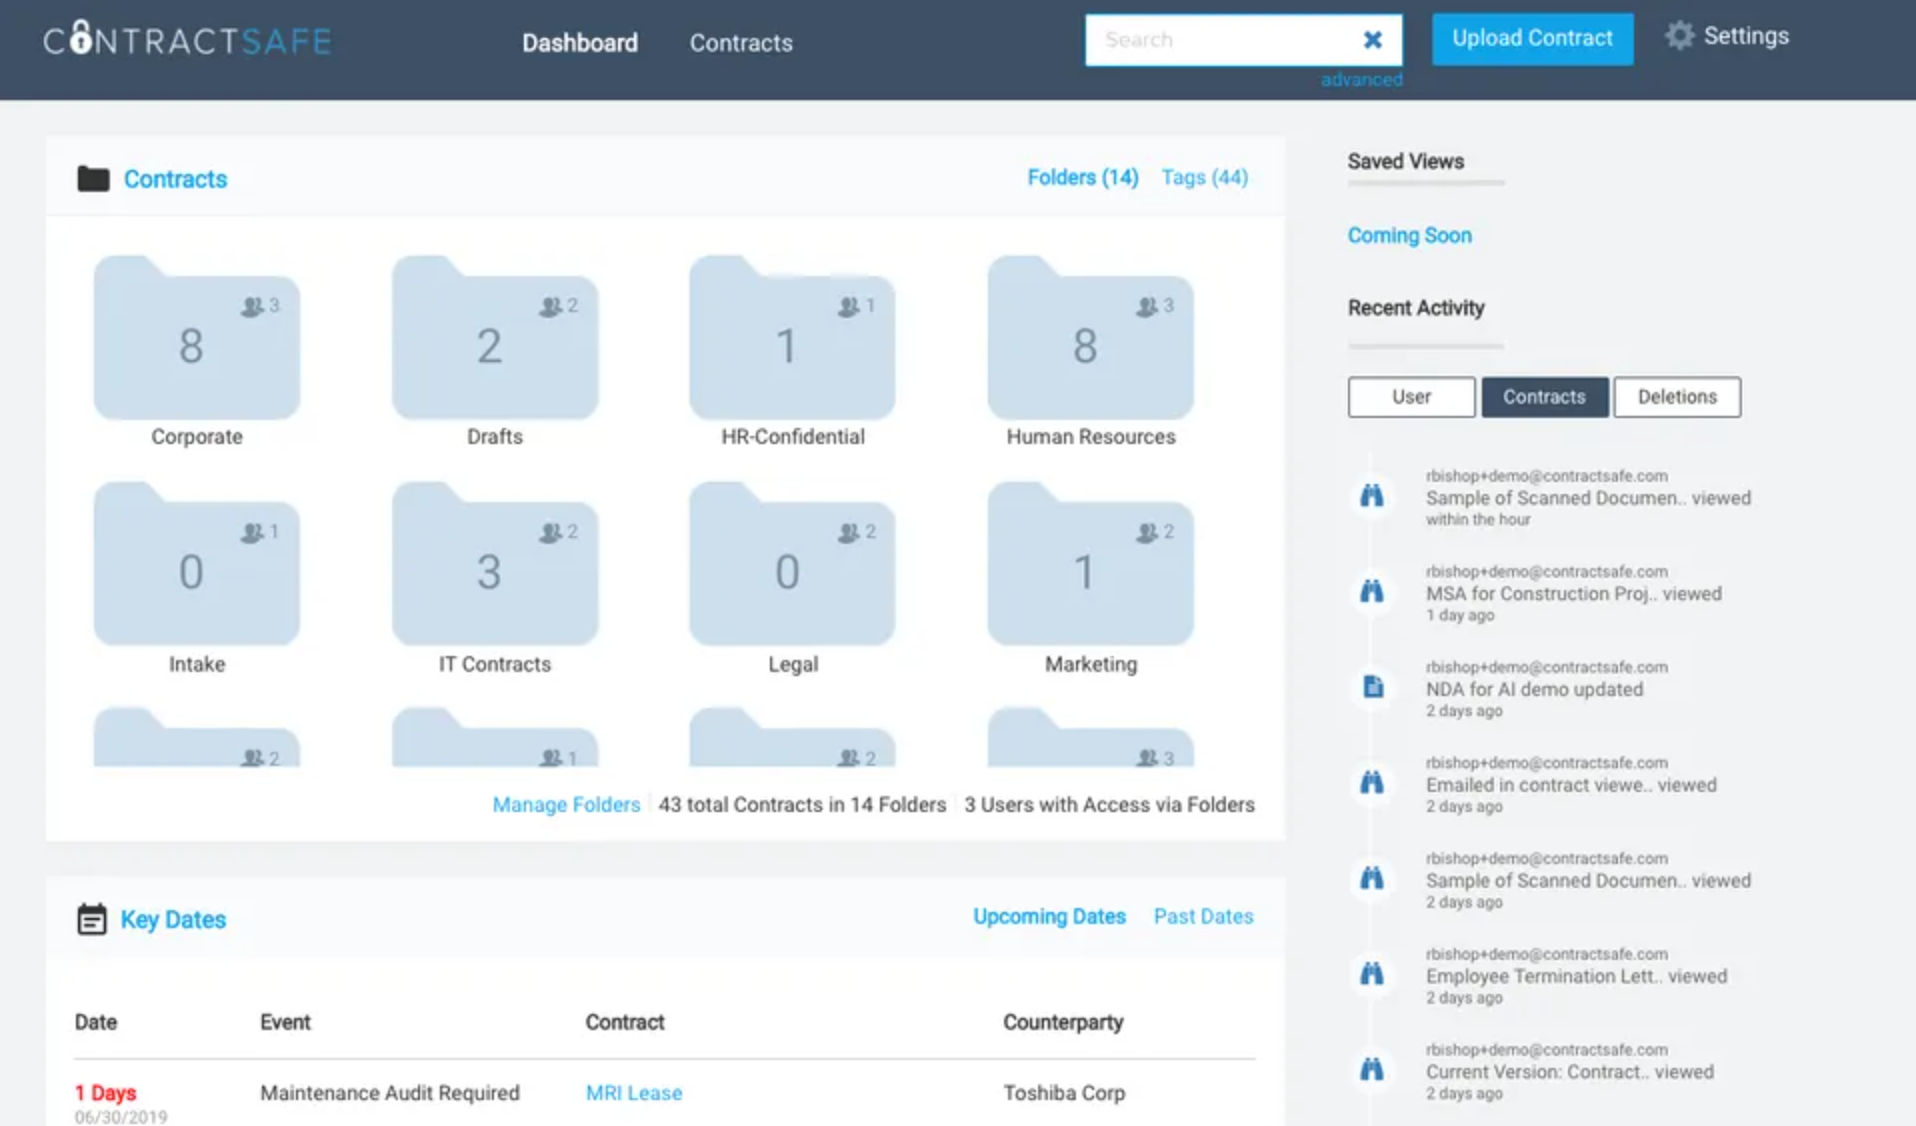Select the Contracts activity filter

click(x=1544, y=396)
